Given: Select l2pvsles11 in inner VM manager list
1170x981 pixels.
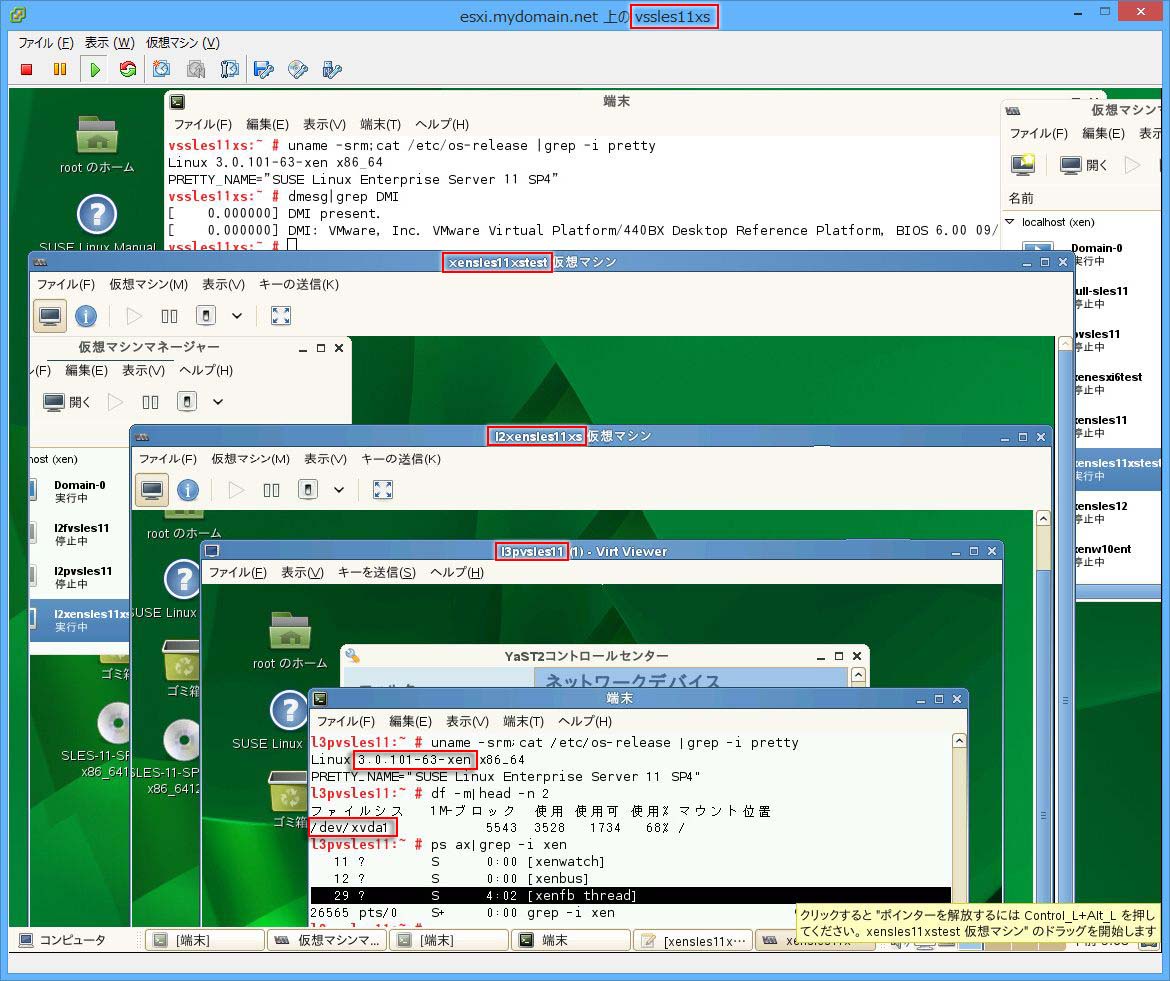Looking at the screenshot, I should [79, 577].
